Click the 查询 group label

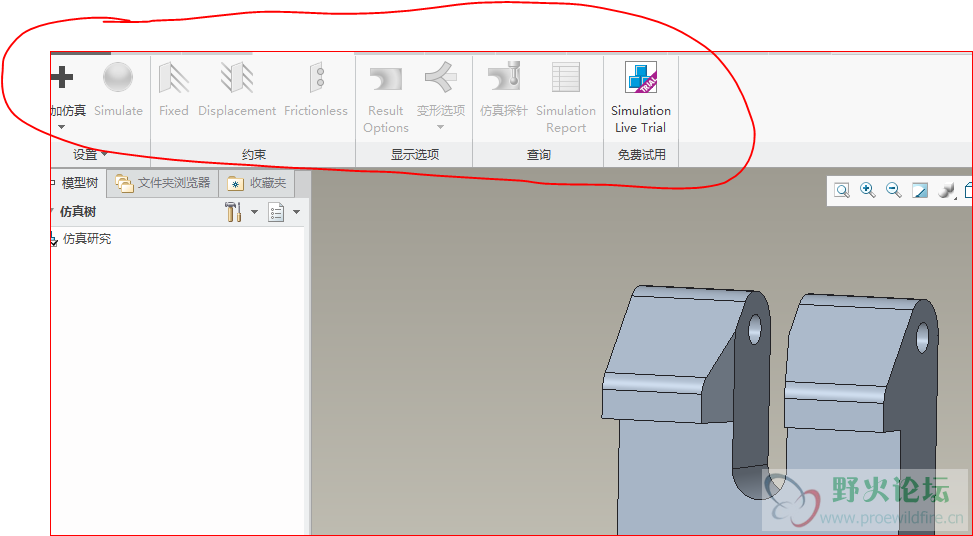pyautogui.click(x=539, y=154)
